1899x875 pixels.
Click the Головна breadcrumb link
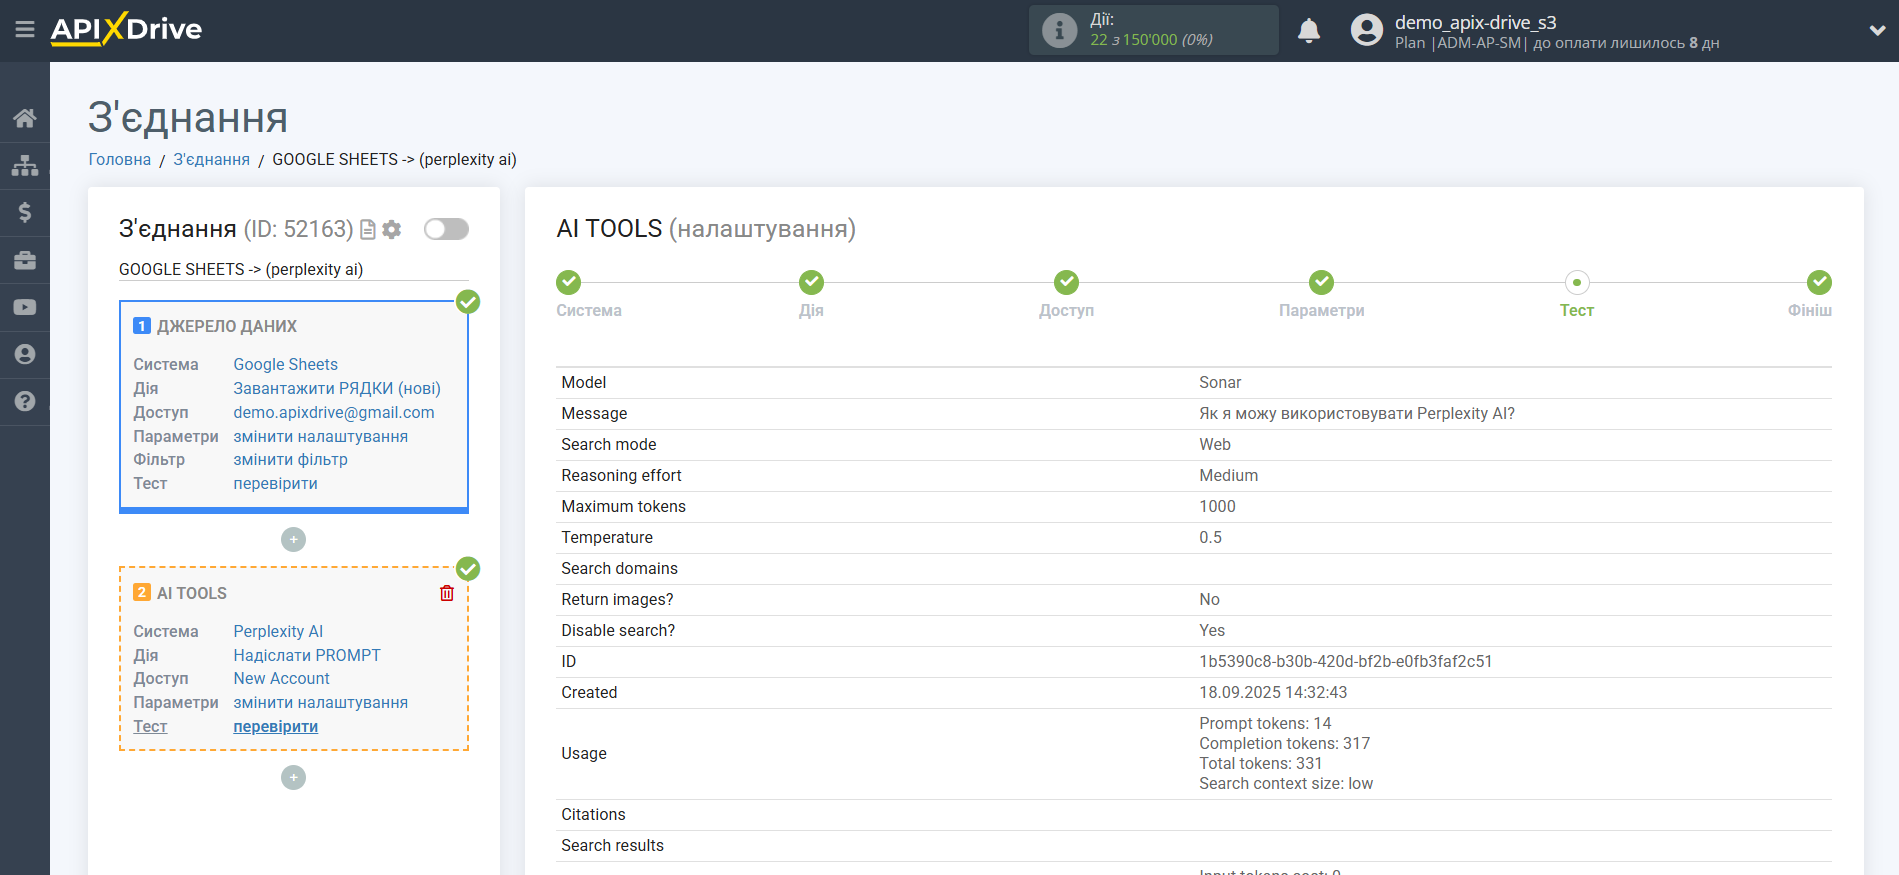(120, 159)
